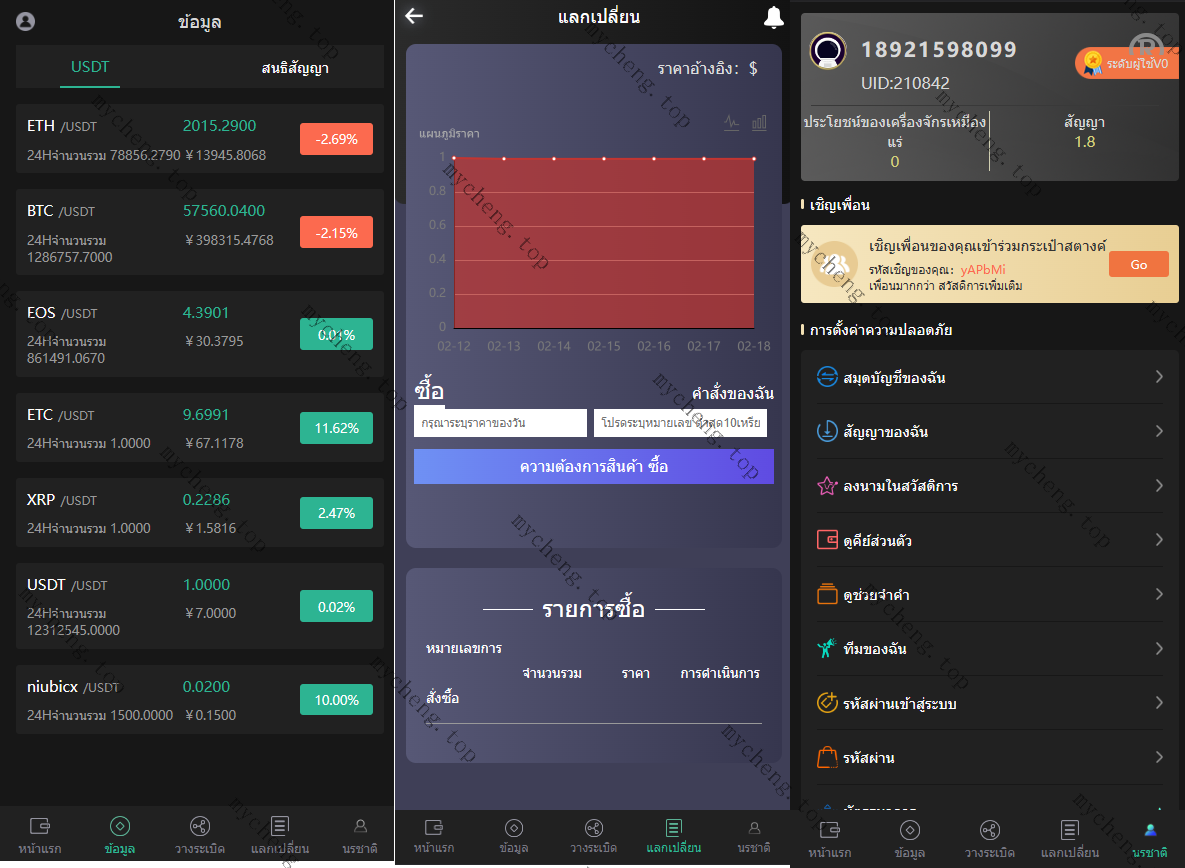Click the astronaut avatar next to 18921598099
Viewport: 1185px width, 868px height.
pos(828,51)
